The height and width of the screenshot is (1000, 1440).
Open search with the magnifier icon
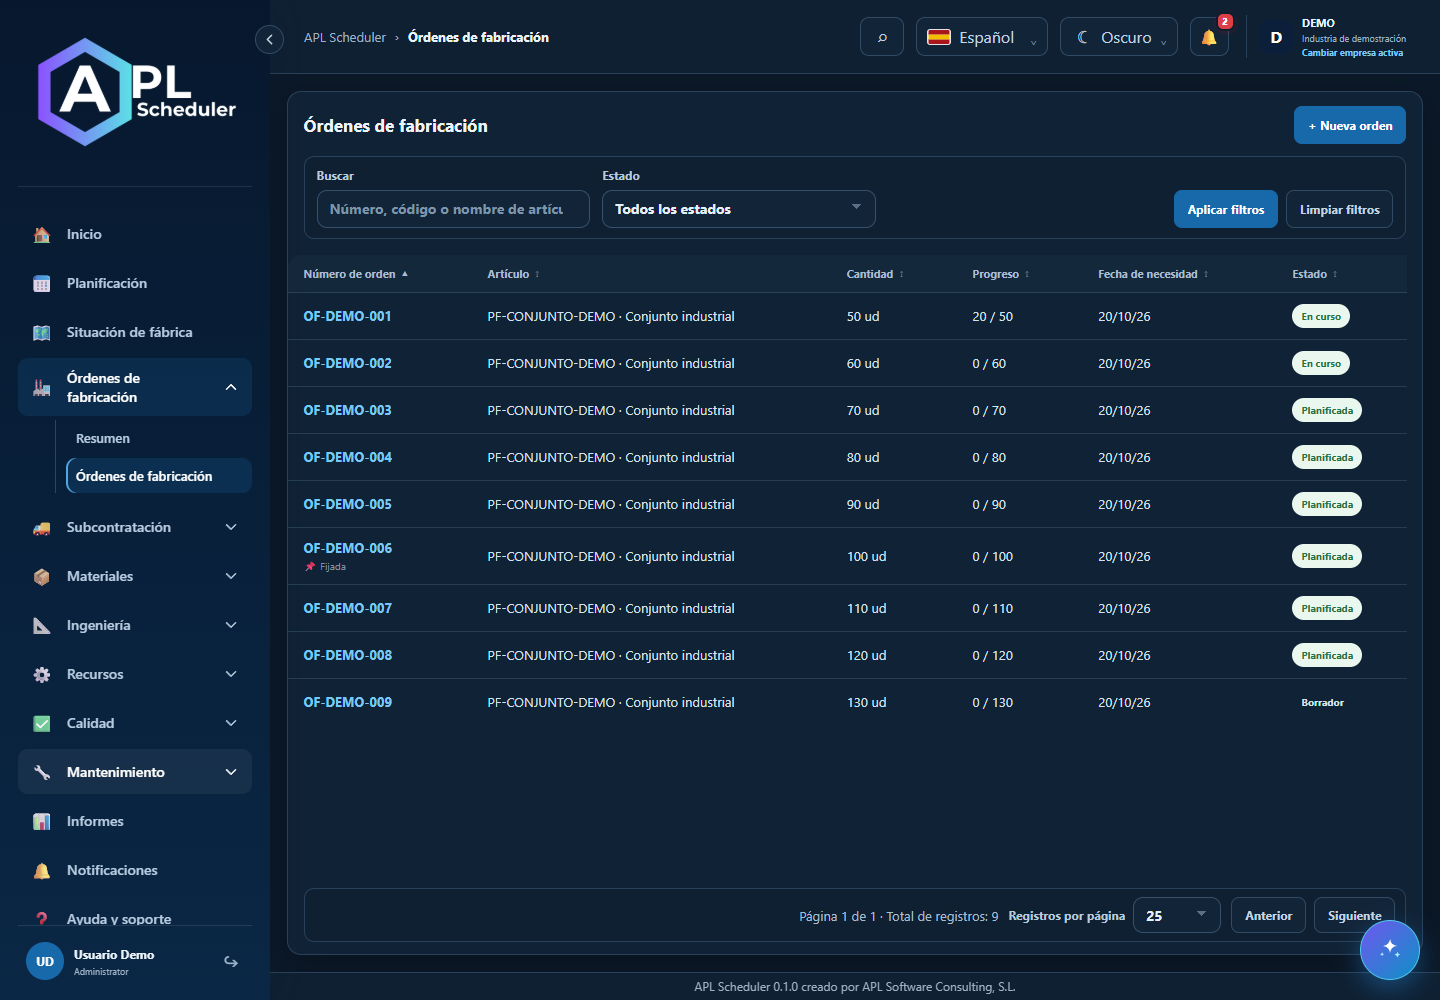pyautogui.click(x=882, y=37)
